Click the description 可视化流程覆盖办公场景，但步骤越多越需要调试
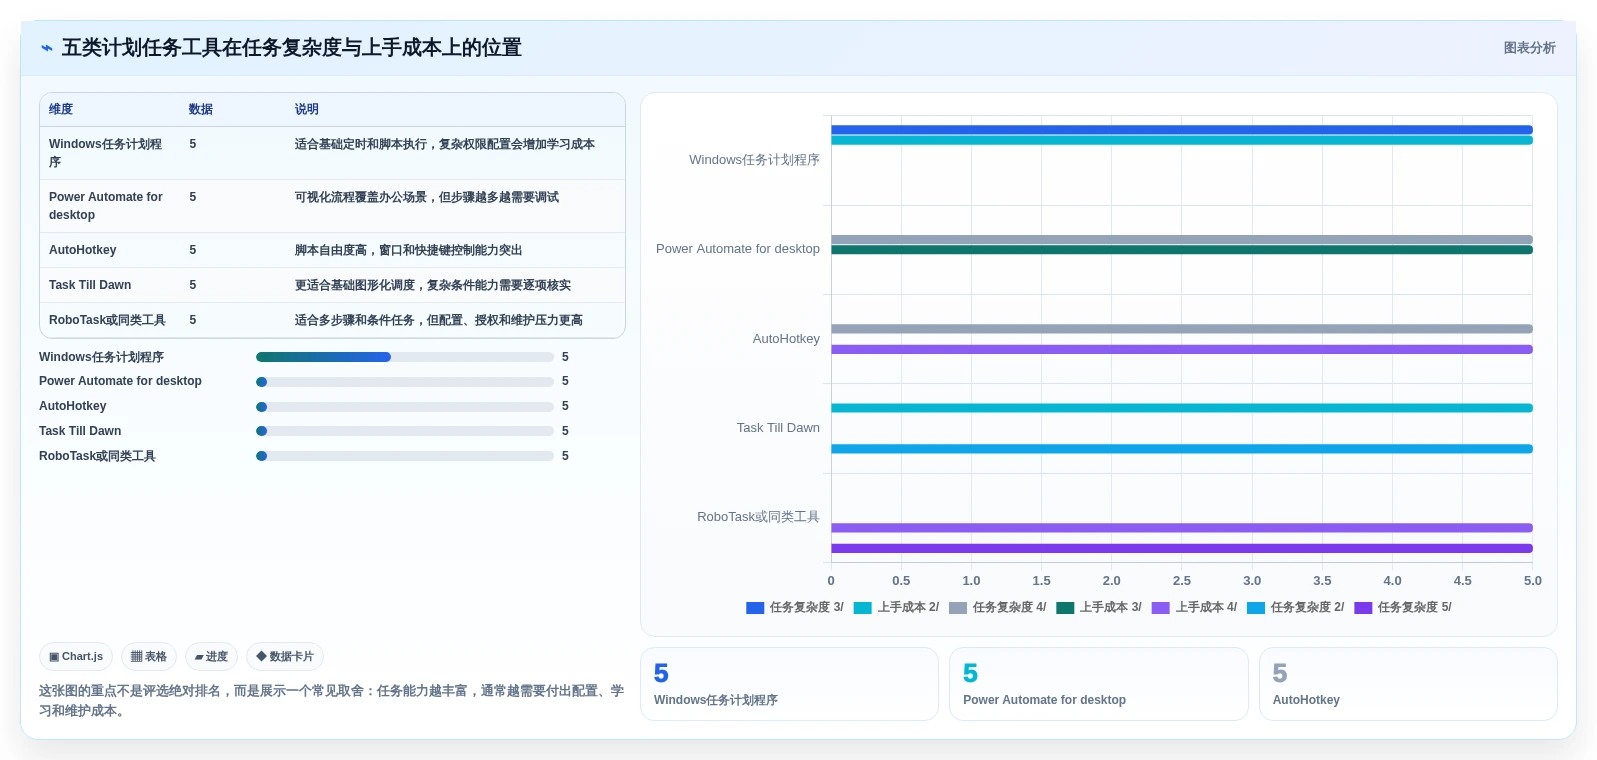The width and height of the screenshot is (1597, 760). [427, 197]
